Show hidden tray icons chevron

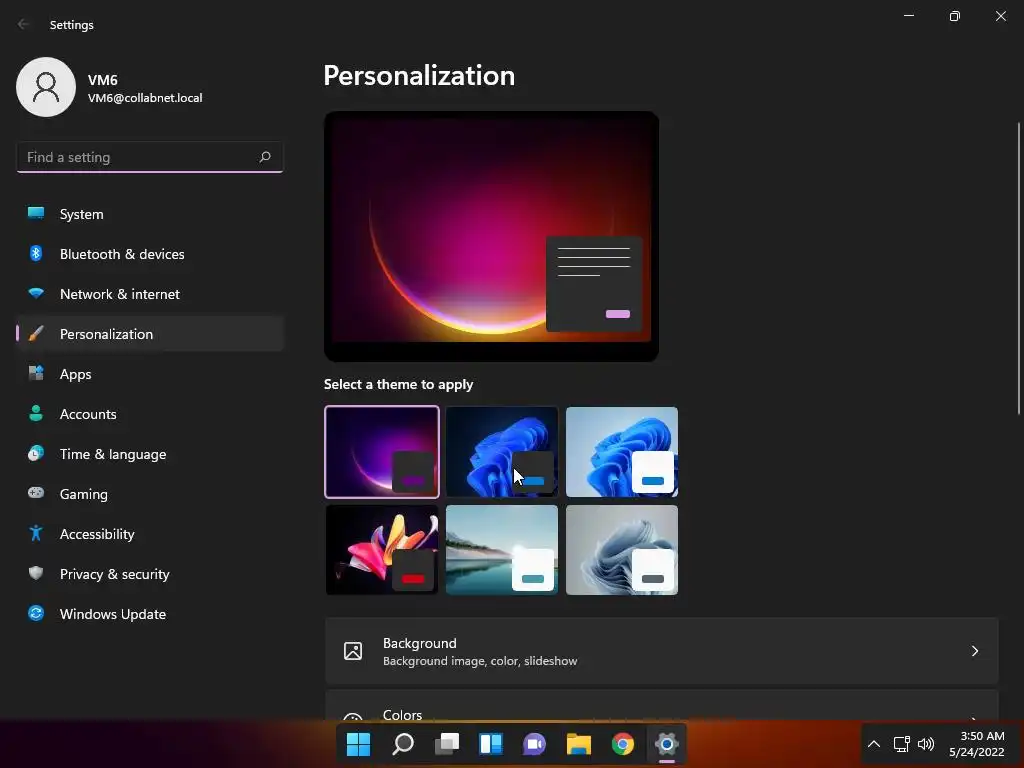pyautogui.click(x=874, y=744)
